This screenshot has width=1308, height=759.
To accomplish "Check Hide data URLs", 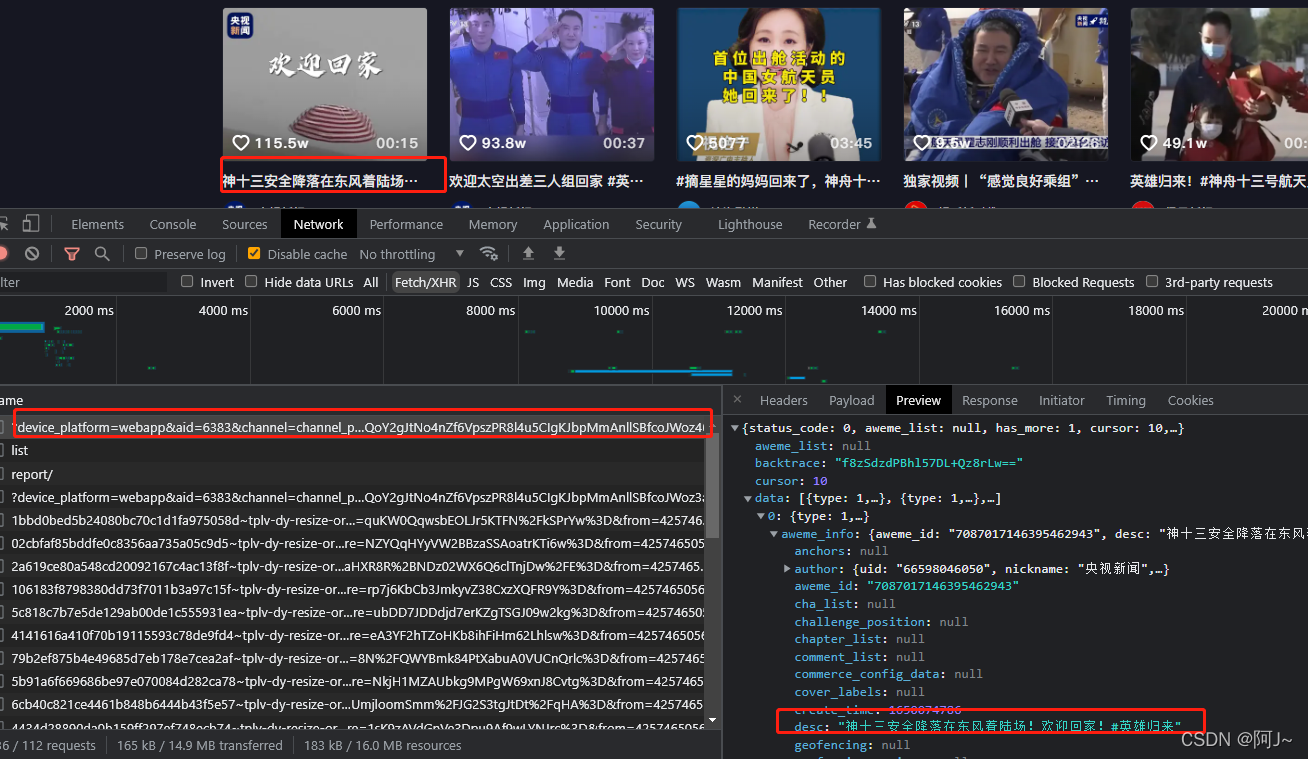I will pyautogui.click(x=251, y=282).
